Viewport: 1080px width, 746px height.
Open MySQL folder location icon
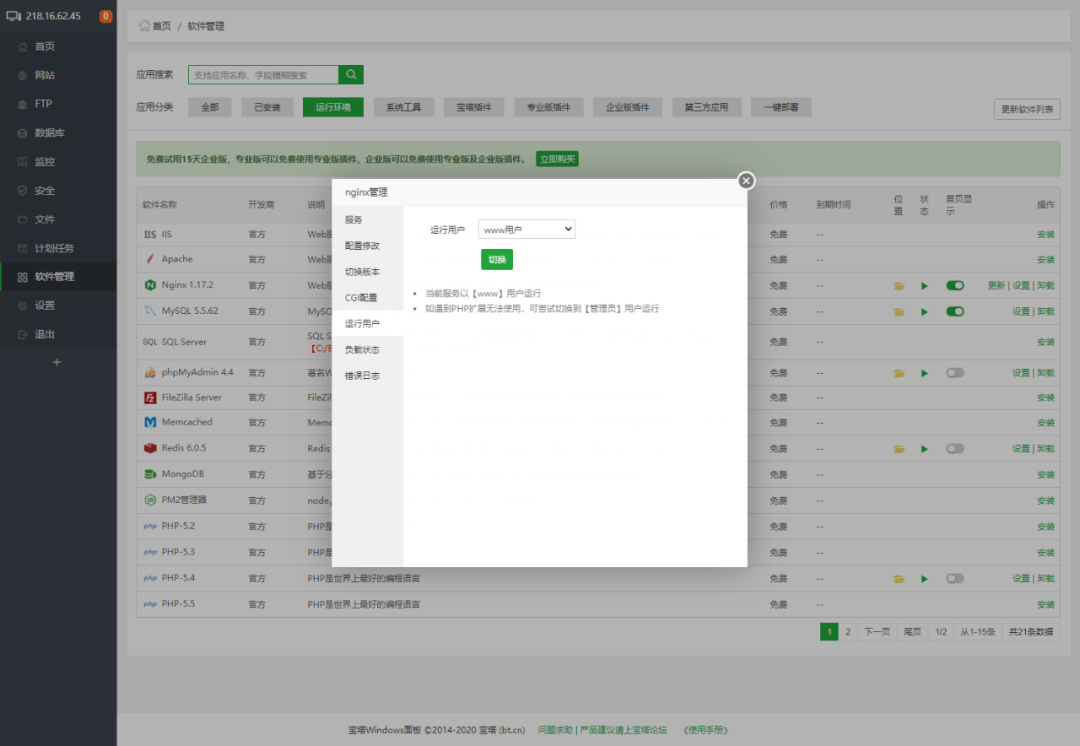pyautogui.click(x=899, y=311)
